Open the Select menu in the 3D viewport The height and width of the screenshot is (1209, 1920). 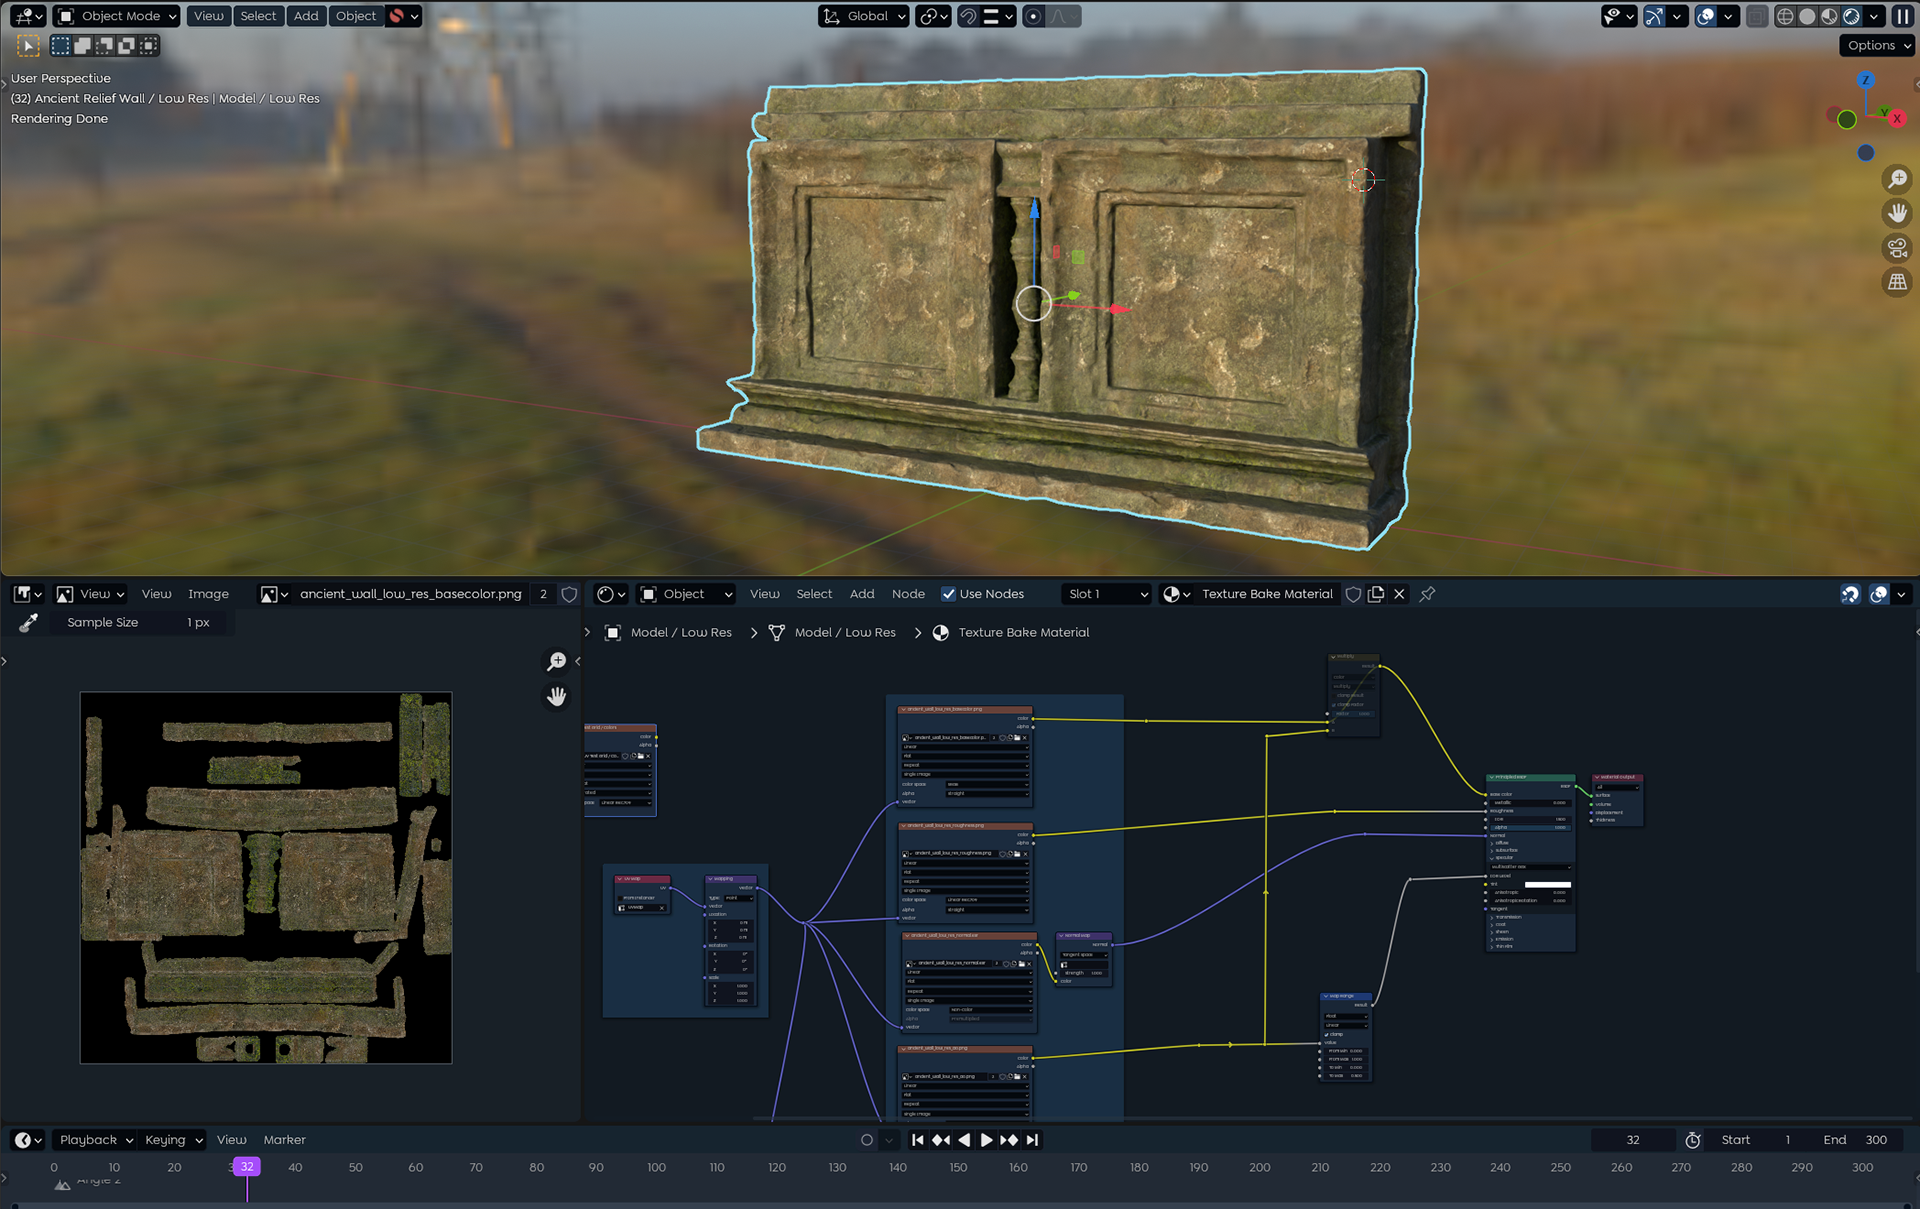(258, 16)
